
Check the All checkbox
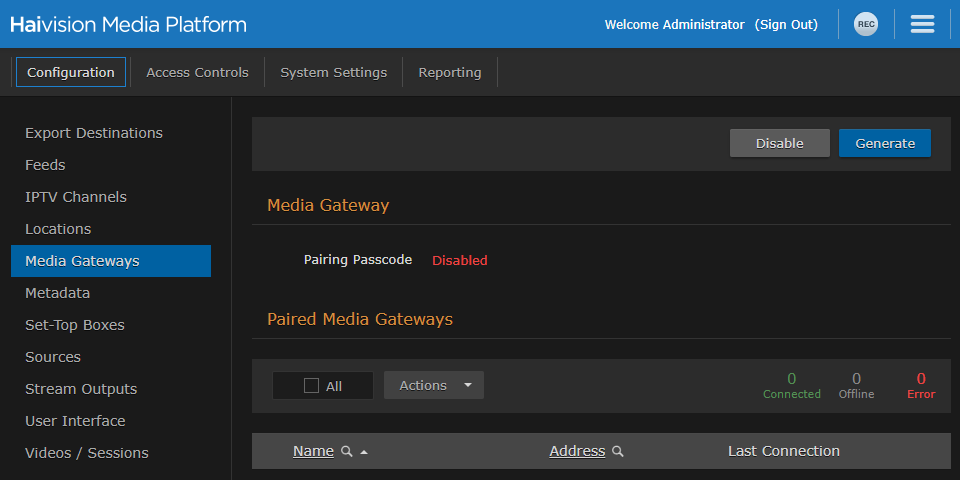pyautogui.click(x=311, y=386)
